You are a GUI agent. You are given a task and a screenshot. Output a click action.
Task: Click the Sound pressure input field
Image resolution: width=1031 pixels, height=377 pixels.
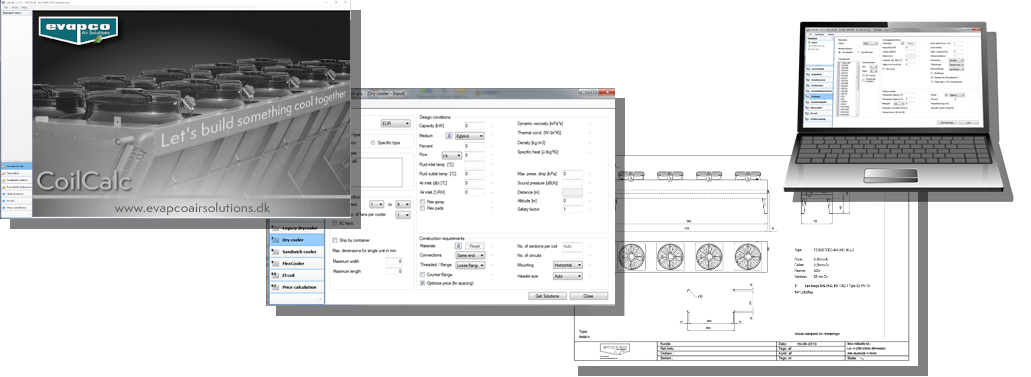572,183
